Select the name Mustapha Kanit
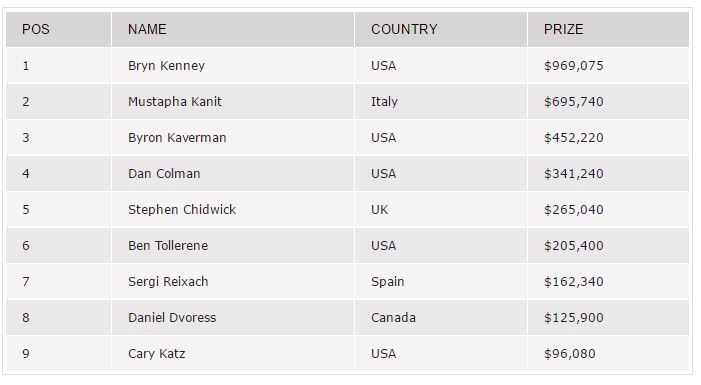The width and height of the screenshot is (701, 385). (x=175, y=102)
